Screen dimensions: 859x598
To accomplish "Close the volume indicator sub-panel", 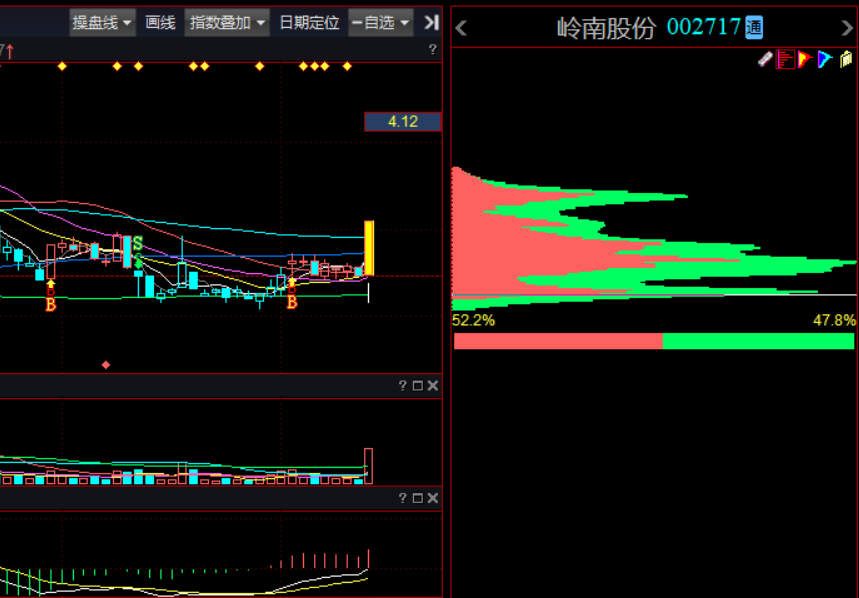I will click(x=433, y=386).
